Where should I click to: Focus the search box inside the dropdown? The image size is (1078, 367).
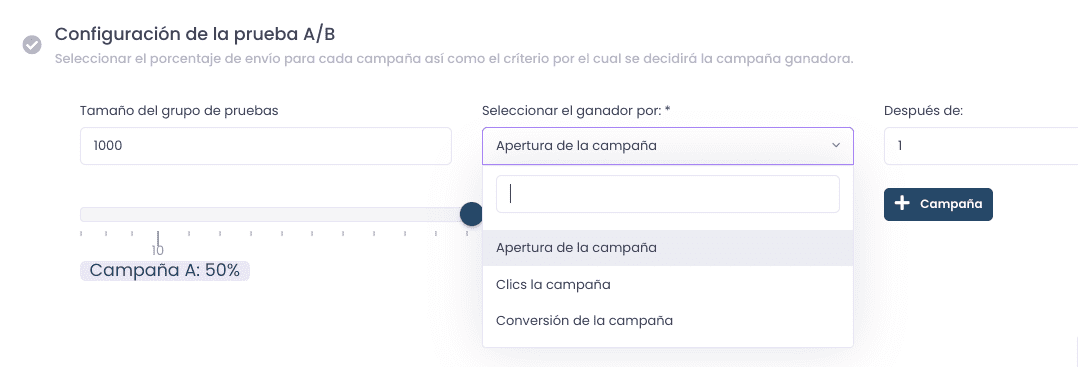point(668,194)
